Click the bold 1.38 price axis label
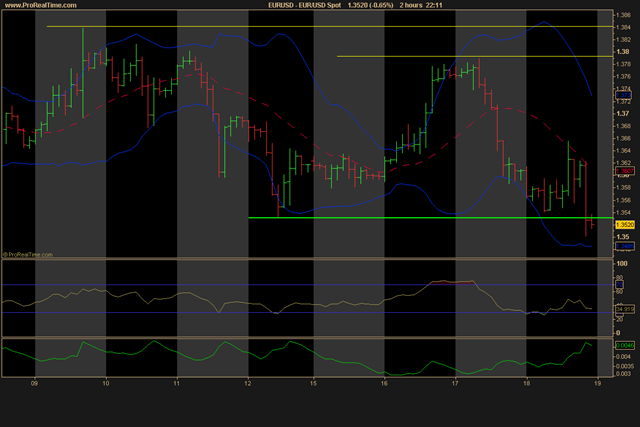The image size is (640, 427). tap(622, 52)
